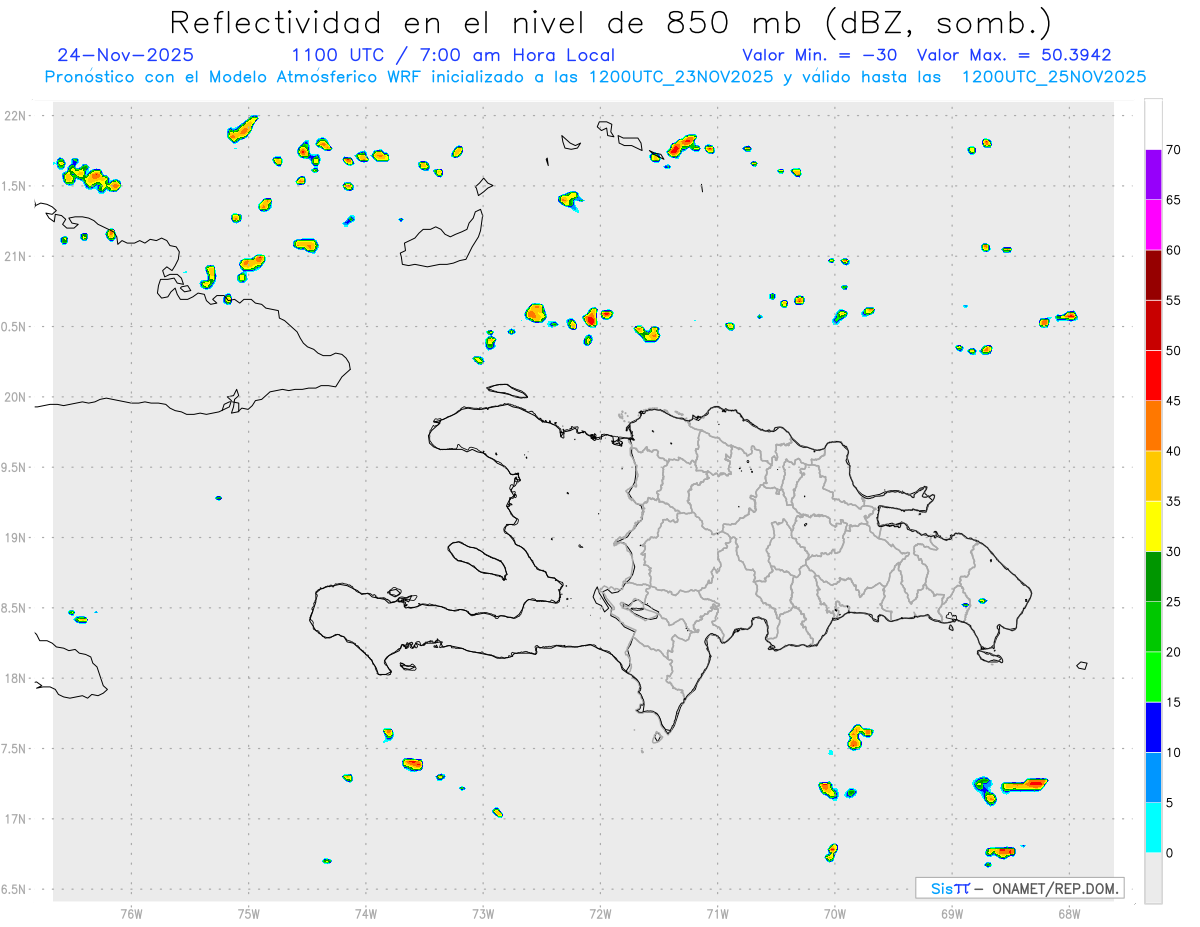Click the "1200UTC_25NOV2025" valid-until time
The width and height of the screenshot is (1200, 927).
pyautogui.click(x=1053, y=77)
